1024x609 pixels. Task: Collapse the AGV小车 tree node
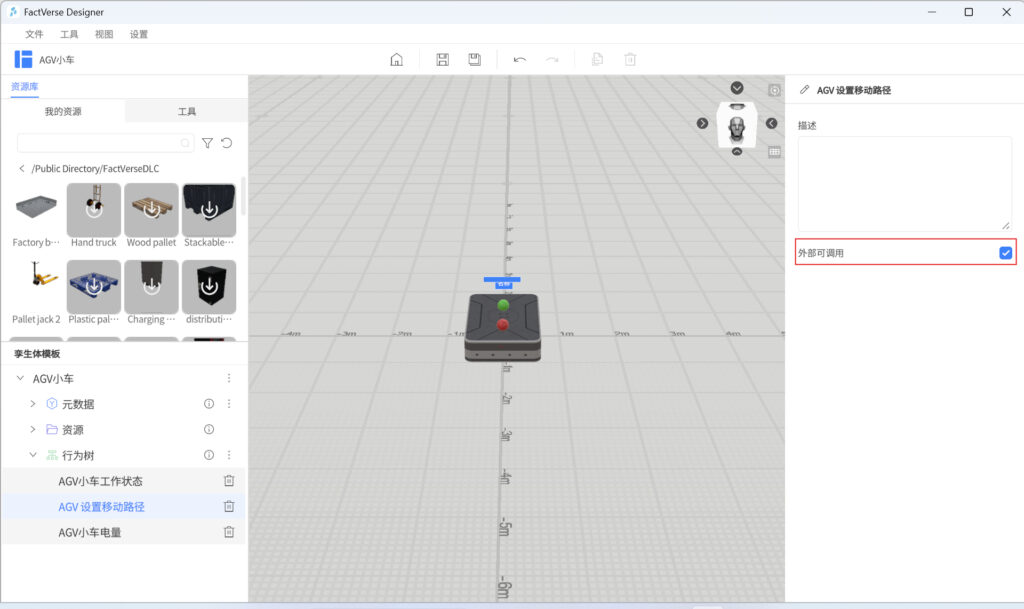click(20, 379)
